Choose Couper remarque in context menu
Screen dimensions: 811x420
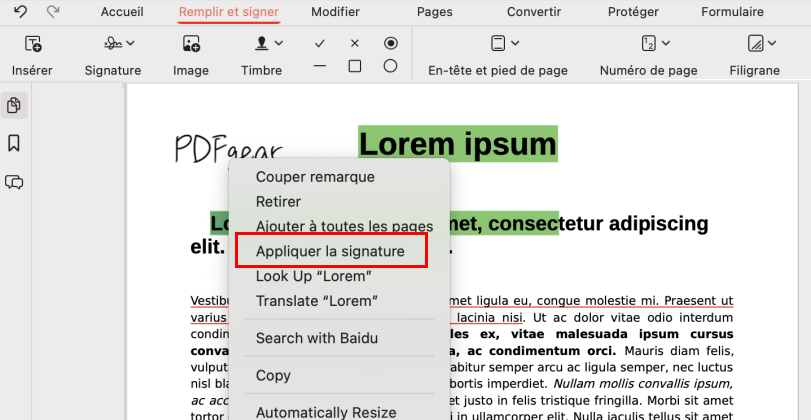point(339,177)
